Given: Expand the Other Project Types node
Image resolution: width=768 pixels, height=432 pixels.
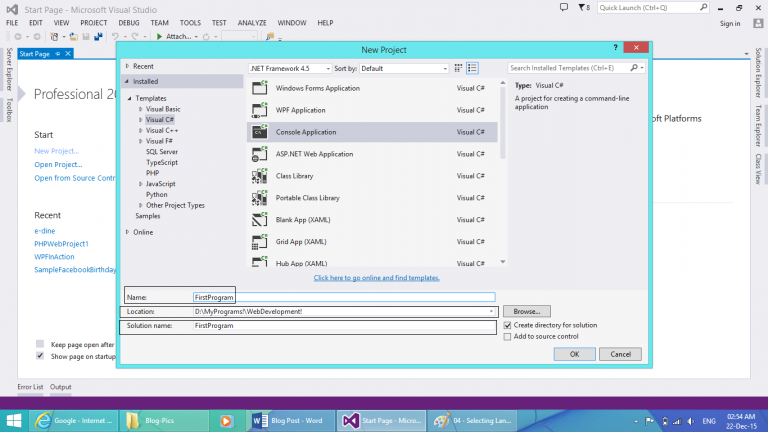Looking at the screenshot, I should pyautogui.click(x=141, y=205).
